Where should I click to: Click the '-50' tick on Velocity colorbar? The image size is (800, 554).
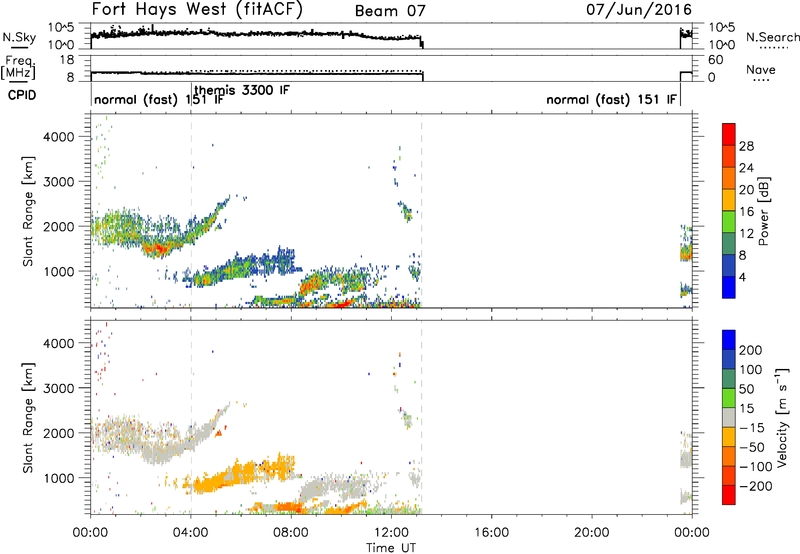coord(752,447)
